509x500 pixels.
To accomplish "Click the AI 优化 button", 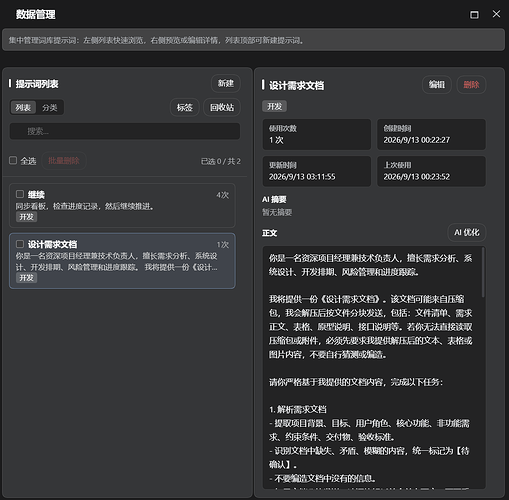I will click(x=466, y=232).
